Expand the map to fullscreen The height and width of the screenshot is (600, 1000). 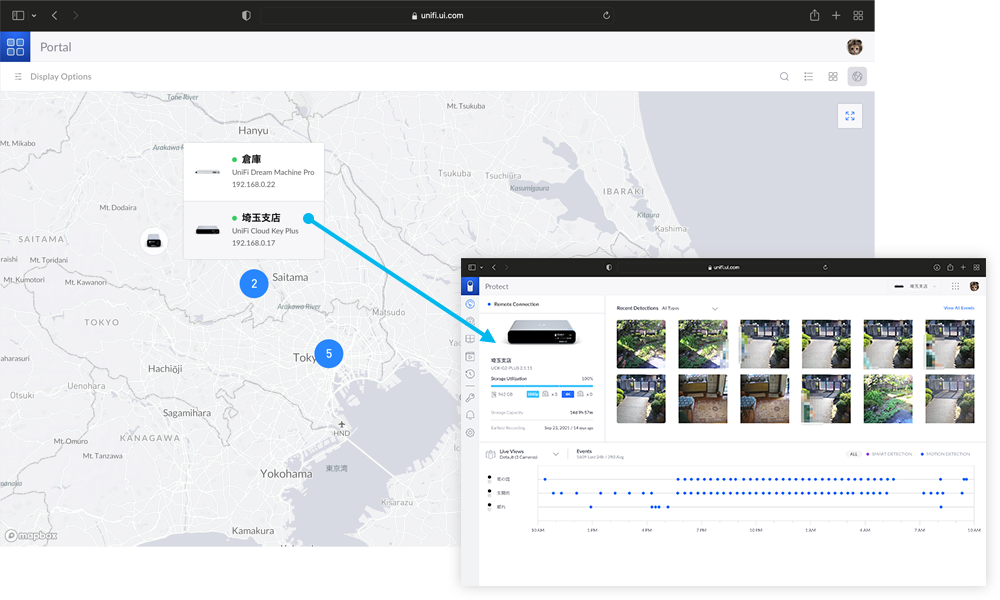(850, 116)
